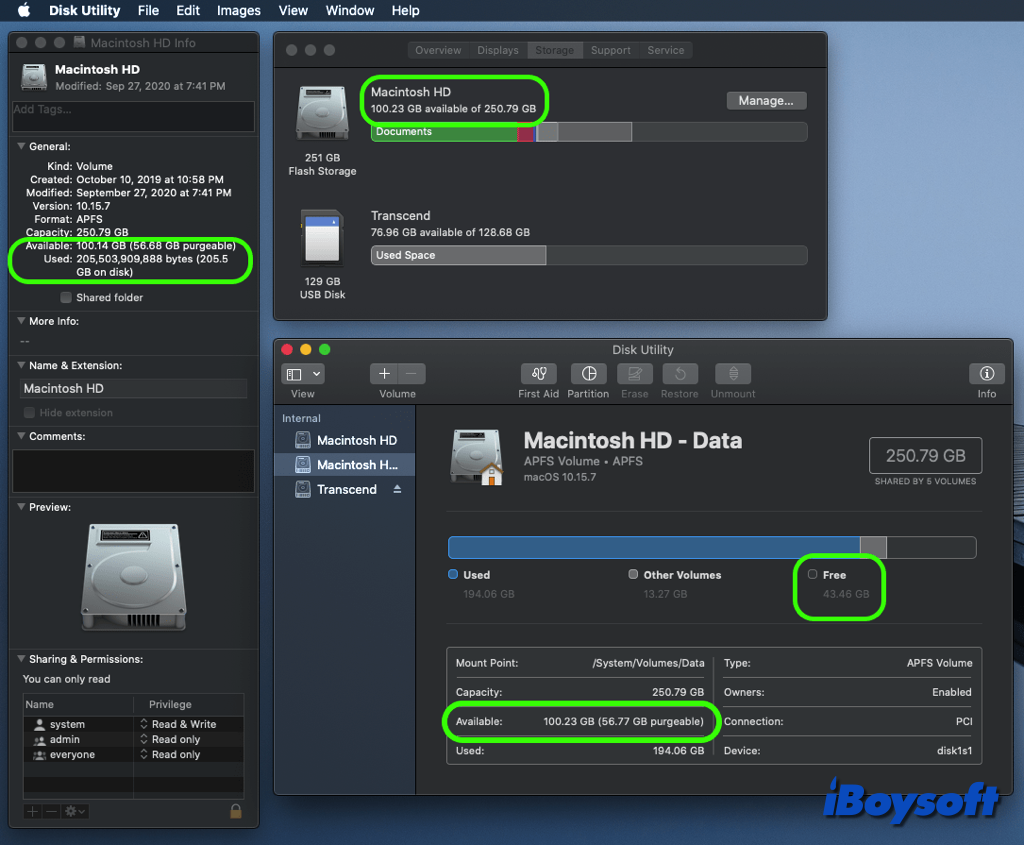Switch to the Displays tab

tap(497, 50)
